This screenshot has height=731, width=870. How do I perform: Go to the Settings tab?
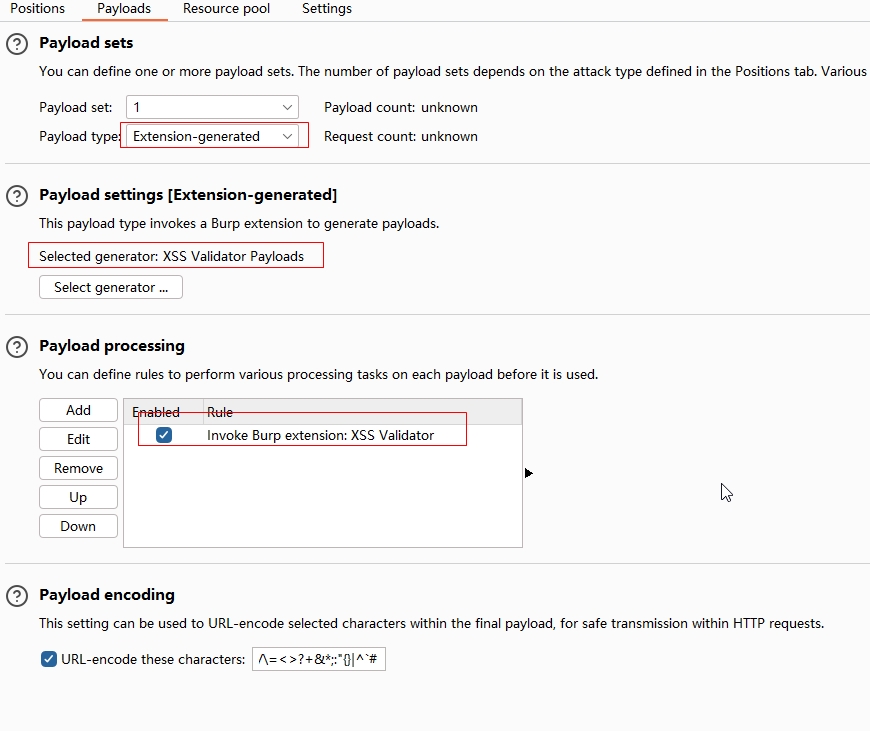326,9
